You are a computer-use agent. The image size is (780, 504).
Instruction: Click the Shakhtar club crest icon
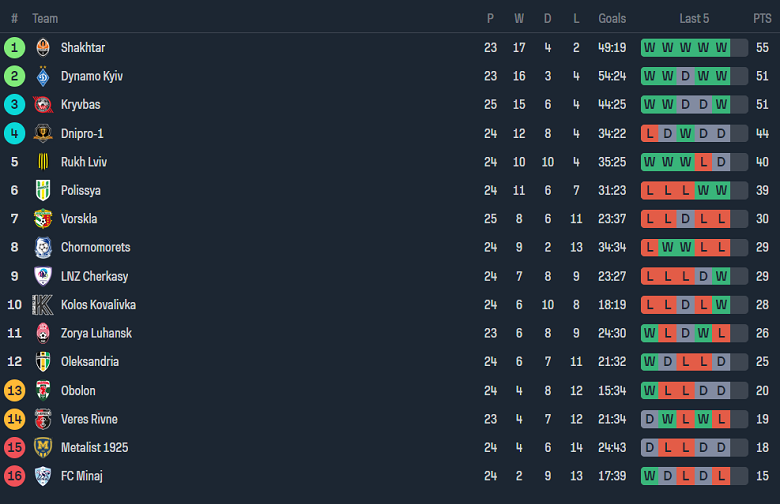(x=43, y=47)
